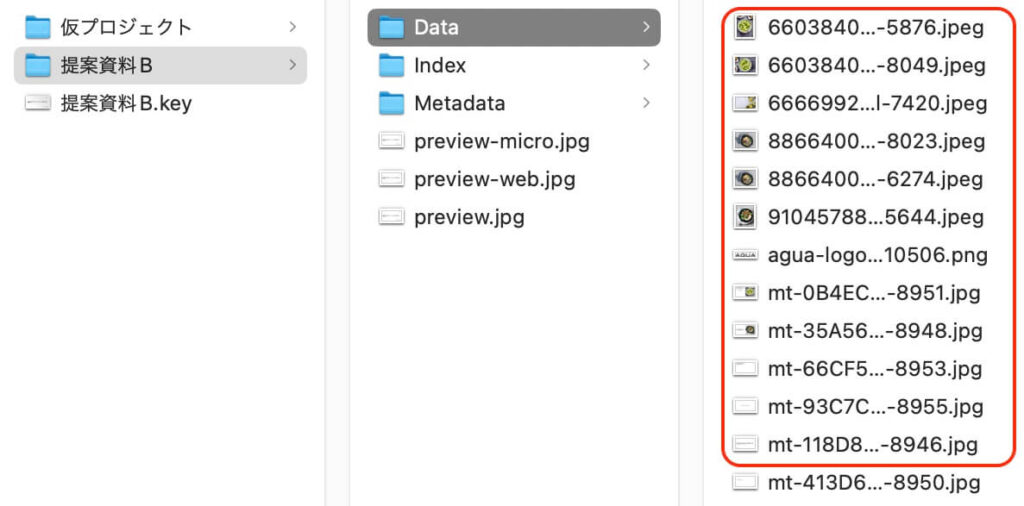Select the preview.jpg file name
The width and height of the screenshot is (1024, 506).
pos(469,217)
